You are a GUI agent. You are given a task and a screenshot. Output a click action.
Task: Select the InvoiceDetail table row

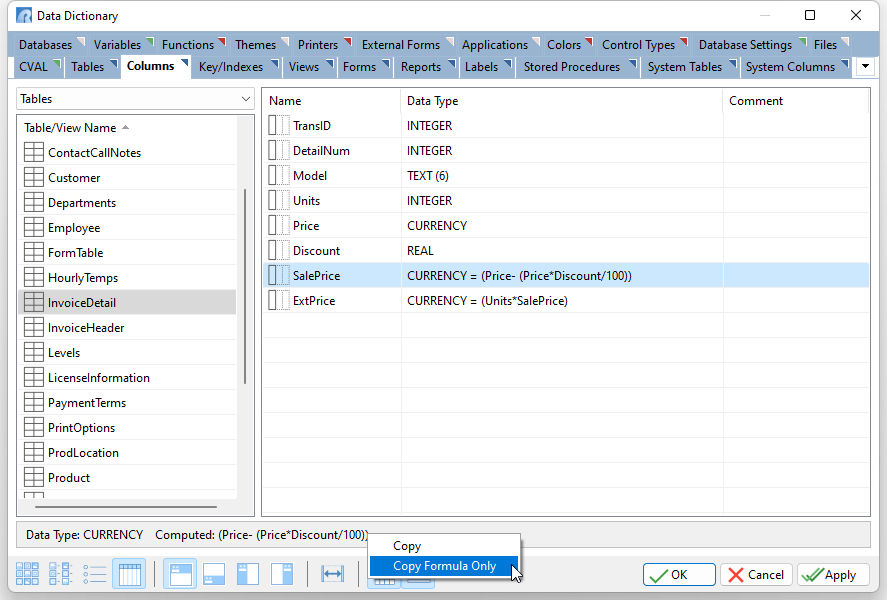128,303
